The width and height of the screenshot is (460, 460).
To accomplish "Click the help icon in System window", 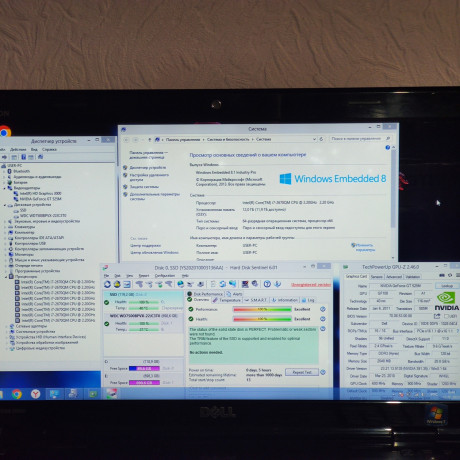I will tap(387, 147).
